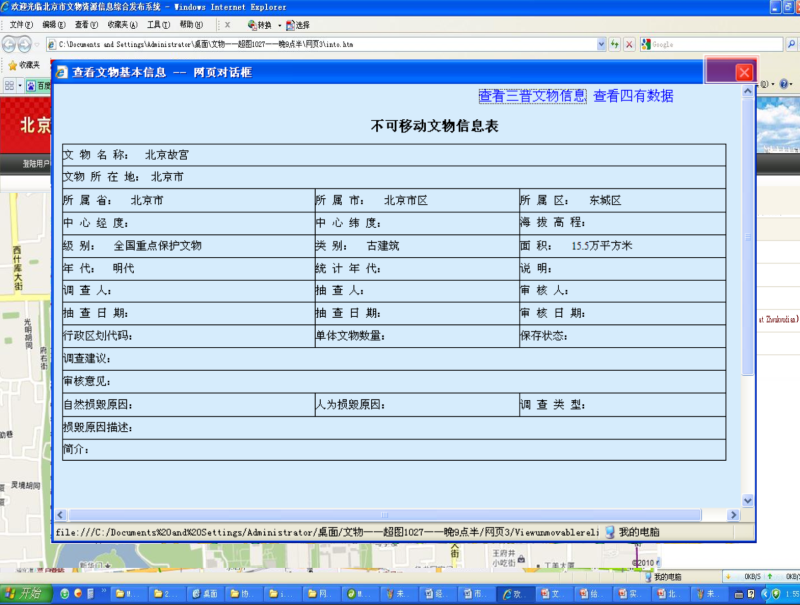This screenshot has height=605, width=800.
Task: Open the Quick Tabs grid icon
Action: tap(9, 85)
